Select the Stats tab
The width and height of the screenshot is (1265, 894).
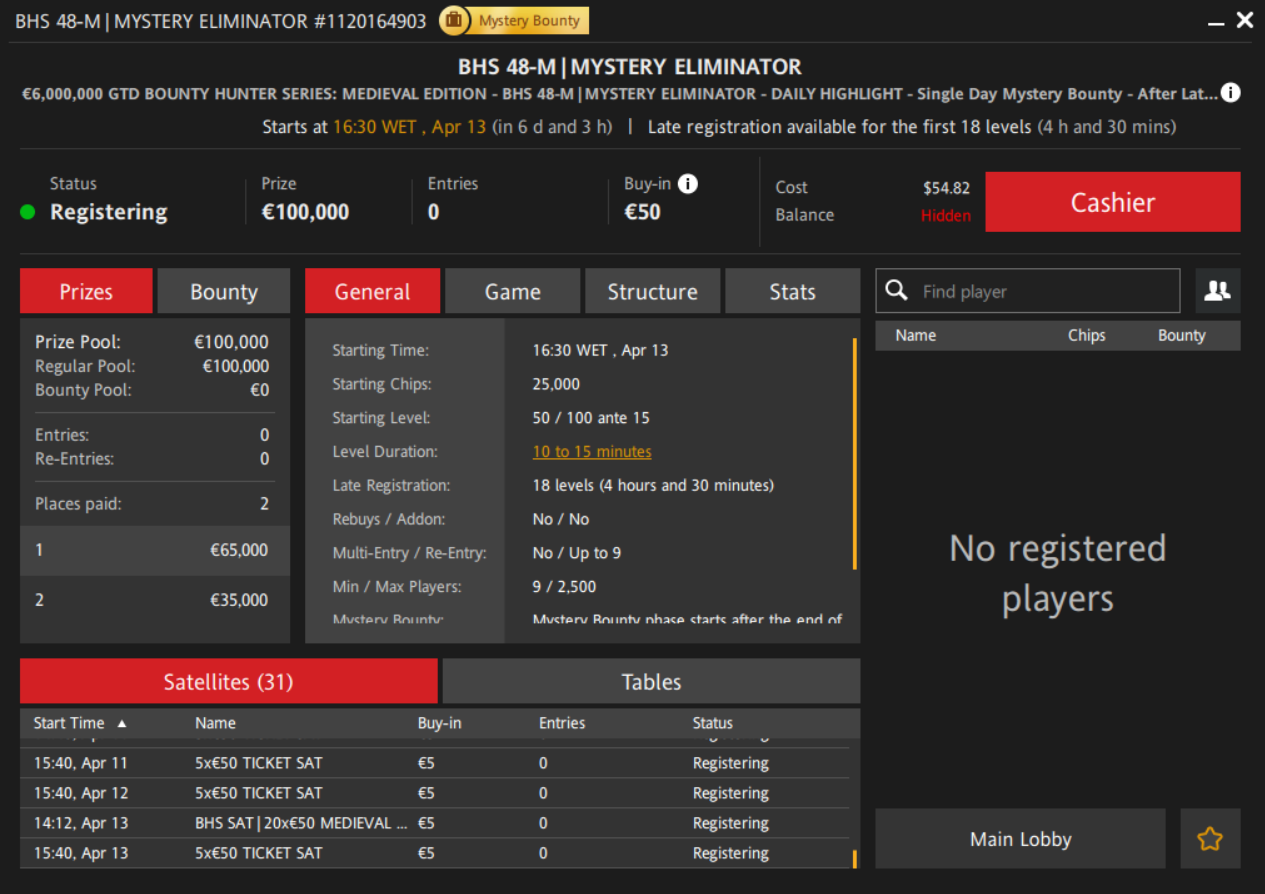click(x=792, y=292)
